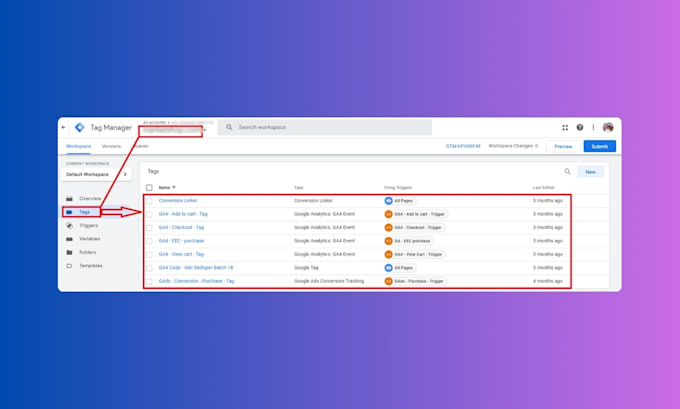Open the GA4 - EEC - purchase link
The image size is (680, 409).
(181, 241)
